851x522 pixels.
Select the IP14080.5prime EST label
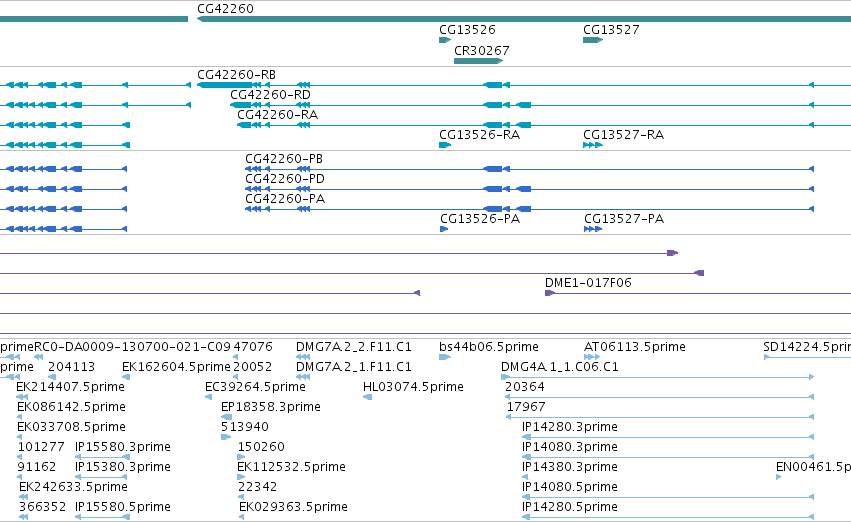click(x=569, y=487)
